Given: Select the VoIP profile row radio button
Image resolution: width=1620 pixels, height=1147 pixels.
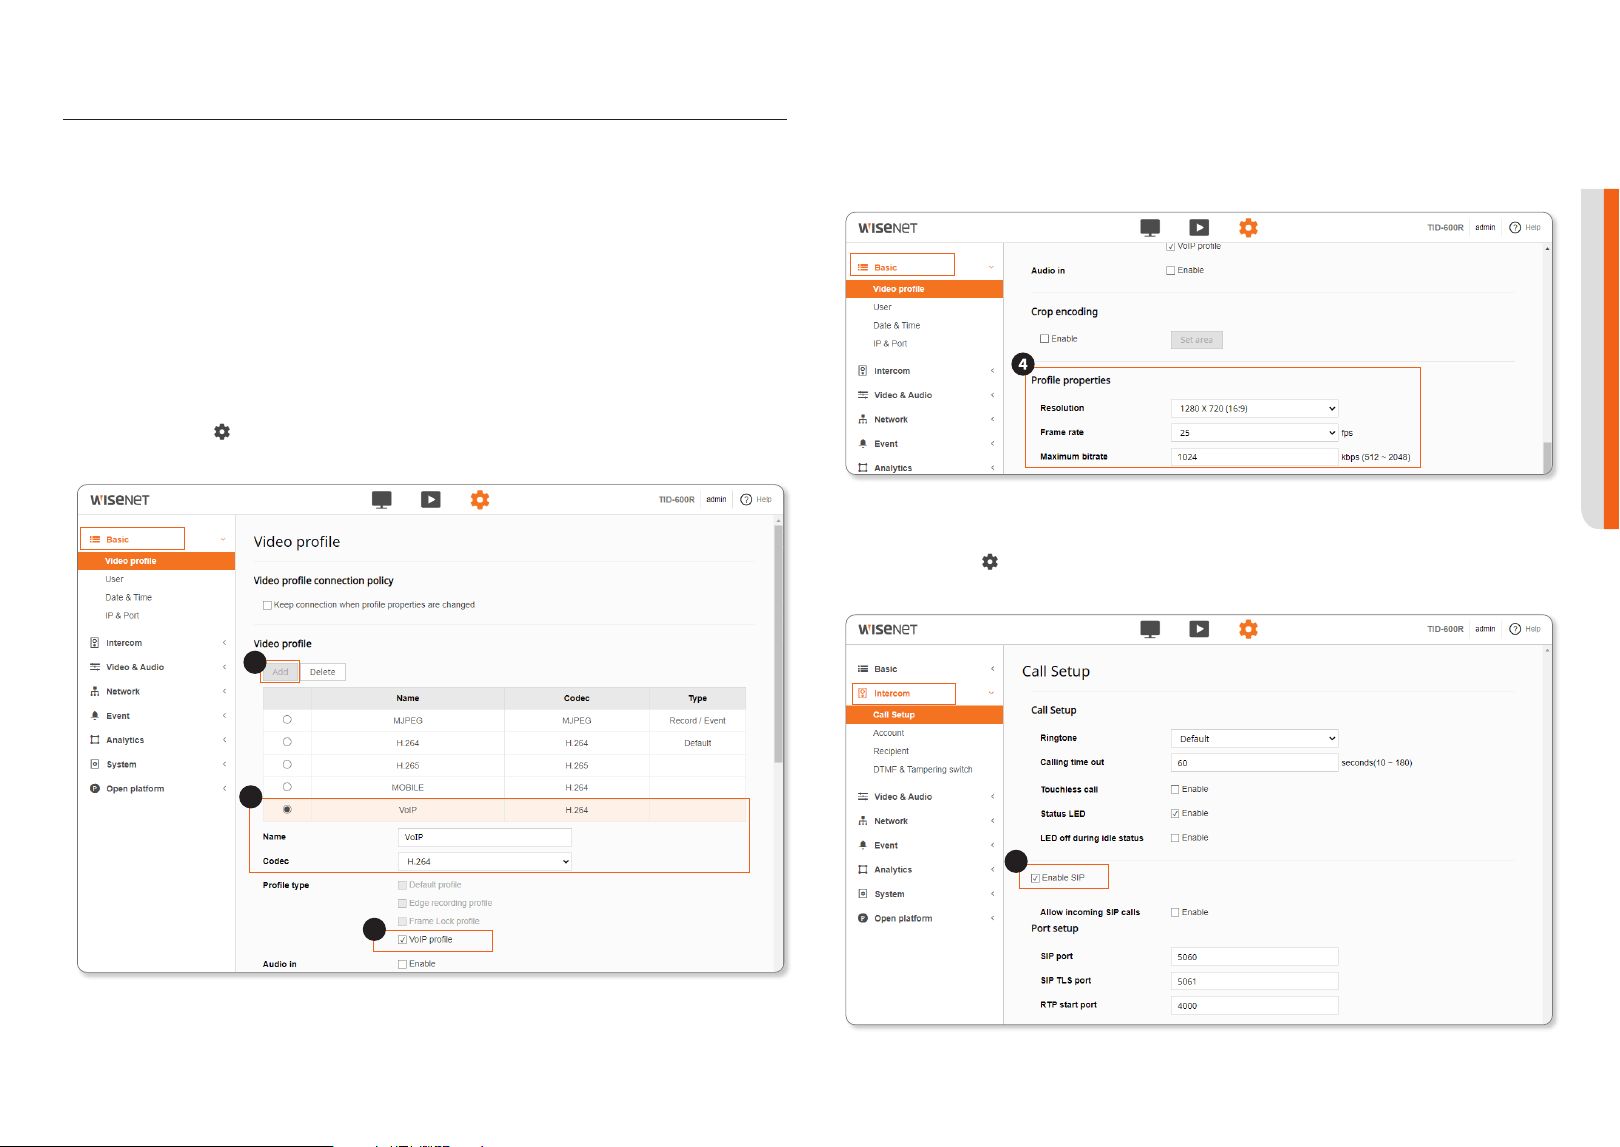Looking at the screenshot, I should [287, 810].
